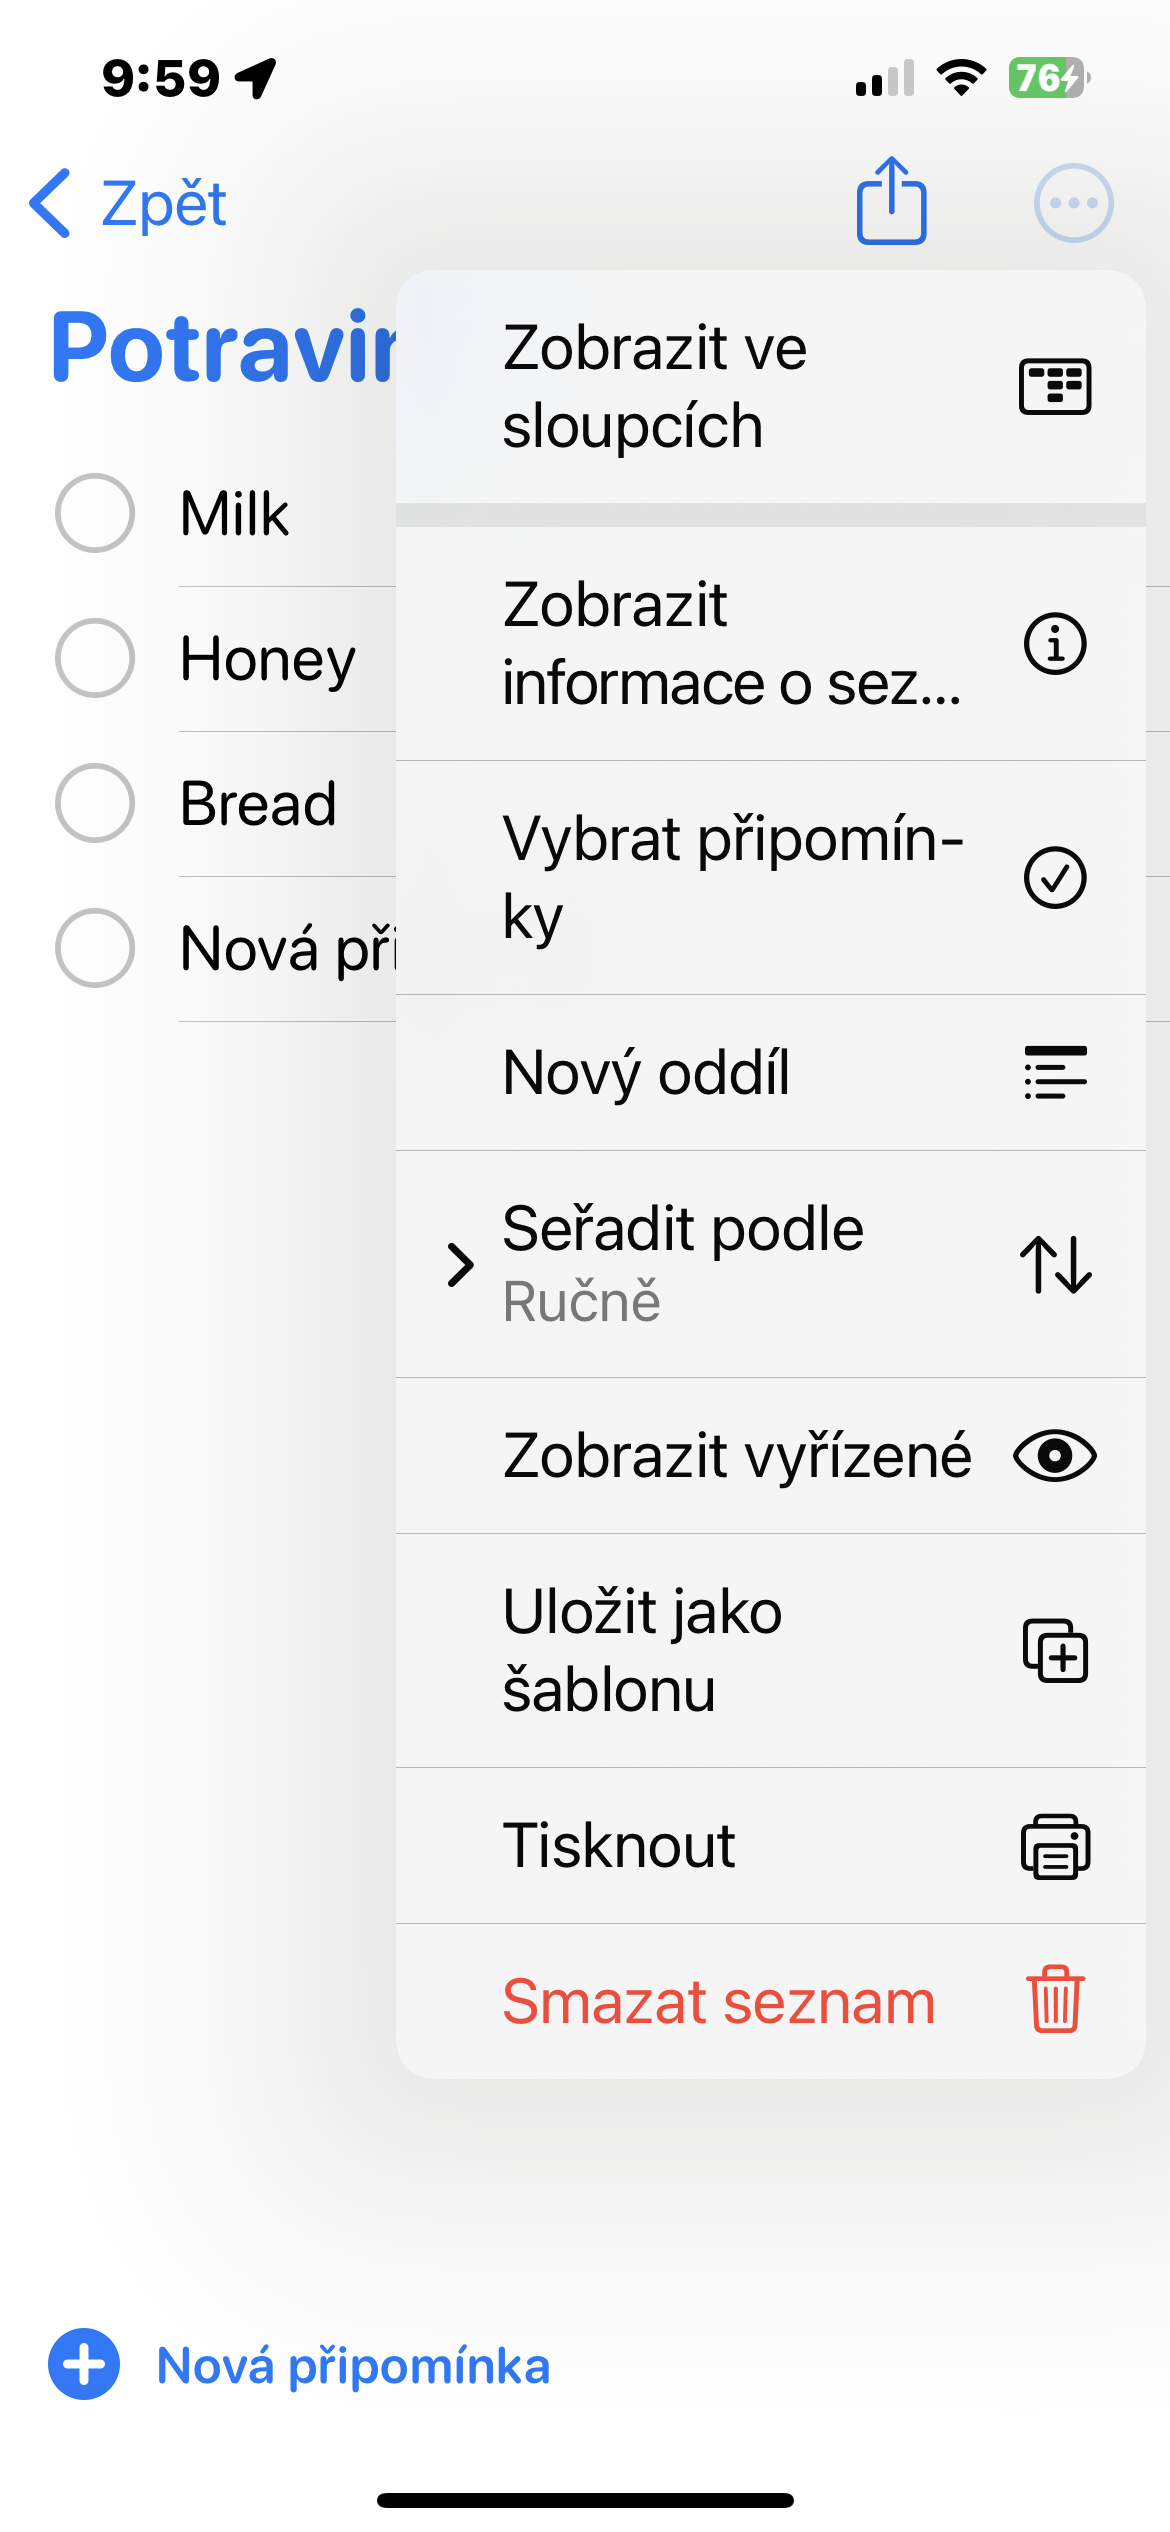Open the more options (...) menu
The image size is (1170, 2532).
1072,201
